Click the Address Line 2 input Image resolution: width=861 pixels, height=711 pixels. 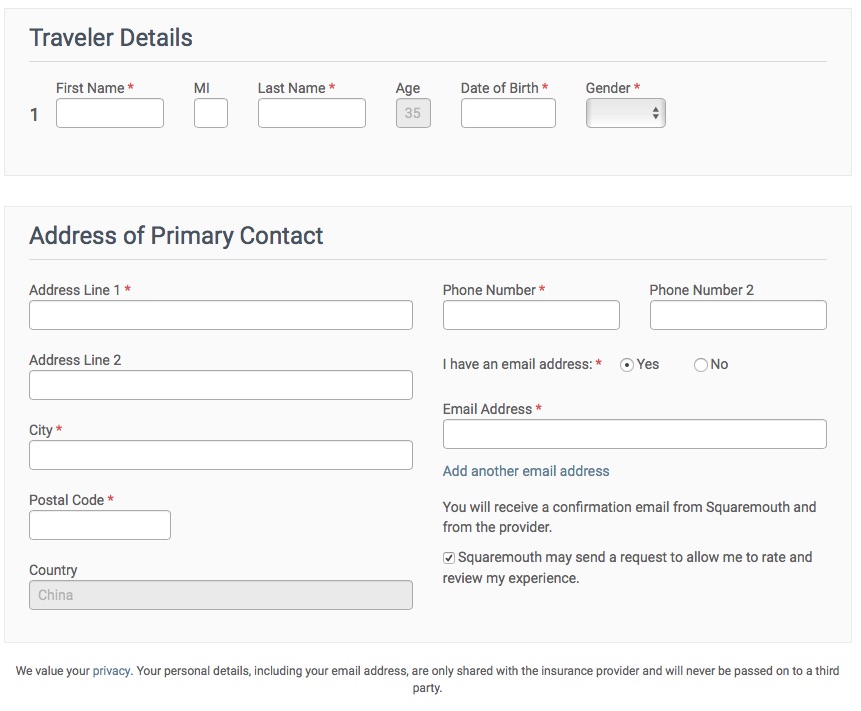[x=221, y=385]
